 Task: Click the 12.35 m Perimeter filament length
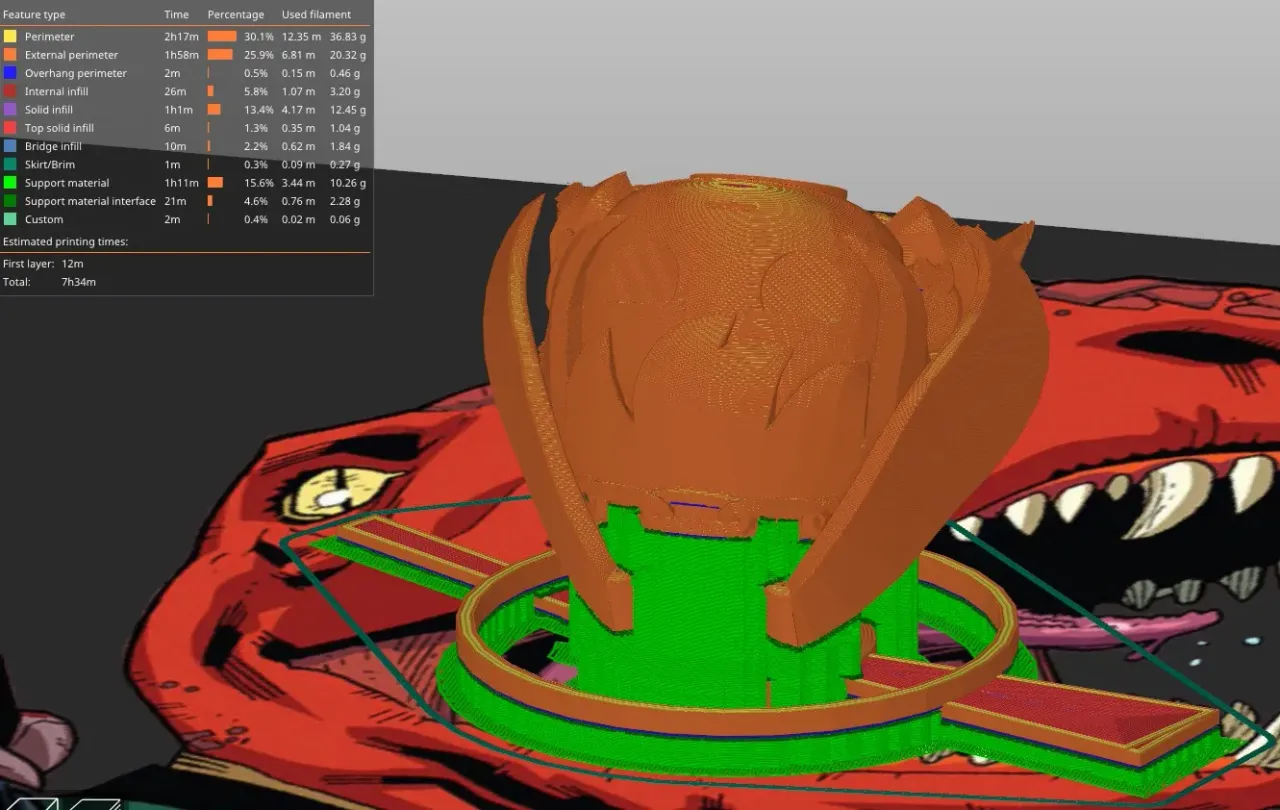point(301,37)
